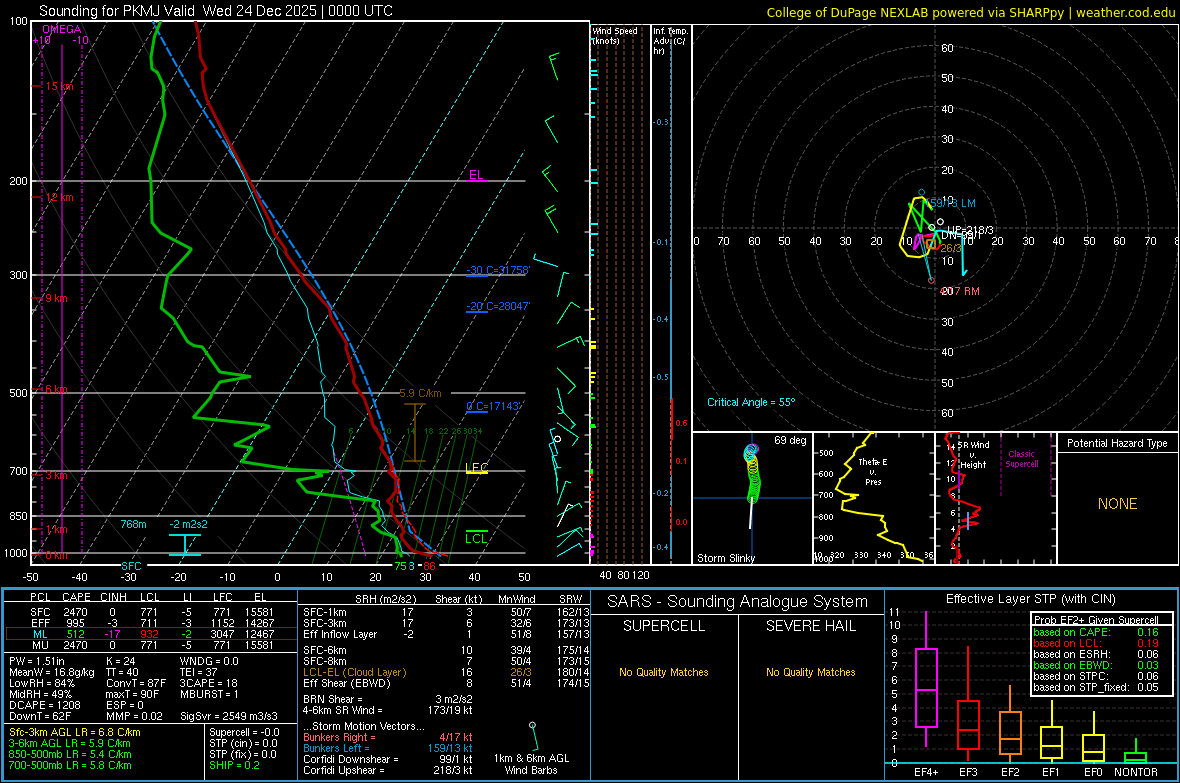Click the orange 'LCL-EL (Cloud Layer)' row
Viewport: 1180px width, 783px height.
coord(354,672)
